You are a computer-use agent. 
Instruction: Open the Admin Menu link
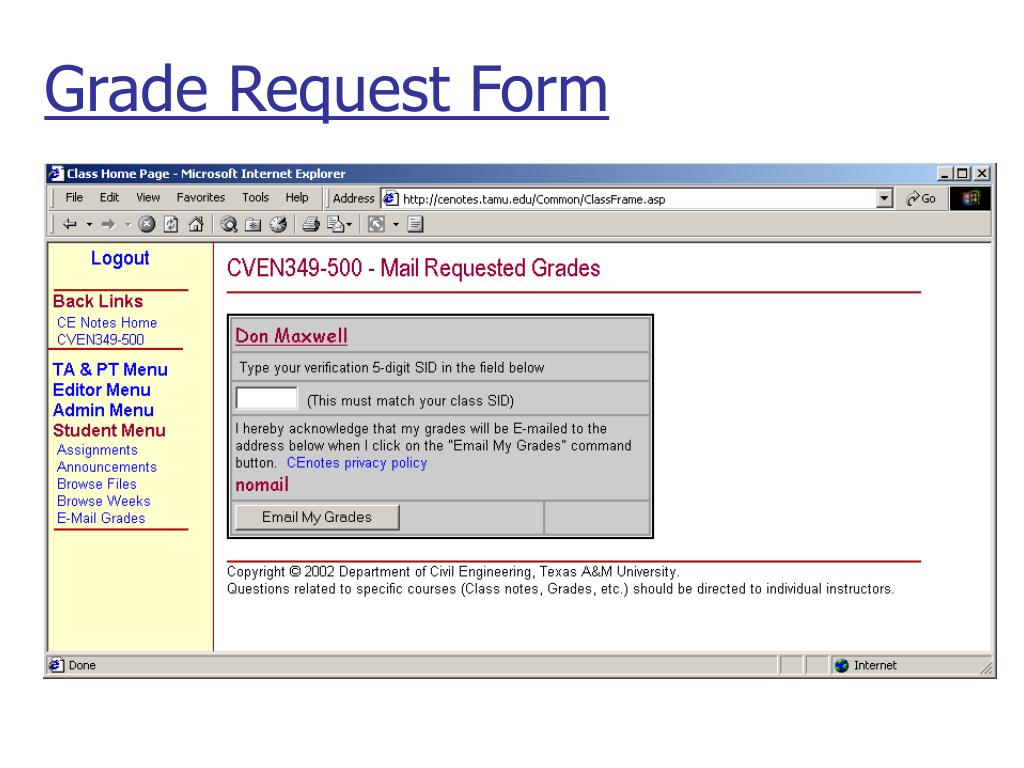[x=103, y=410]
